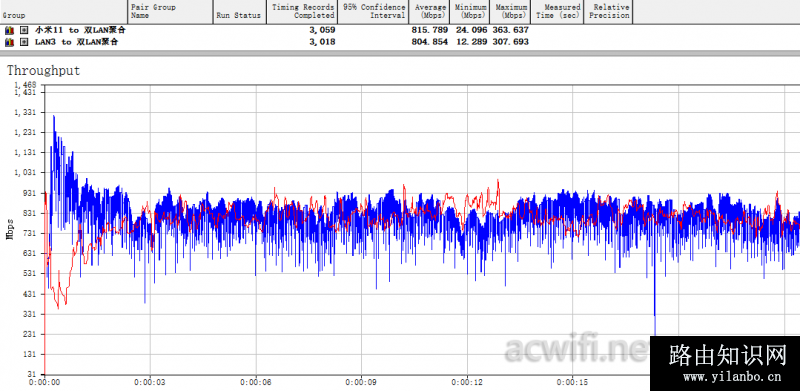Viewport: 800px width, 391px height.
Task: Select the minimum value 24.096
Action: coord(471,30)
